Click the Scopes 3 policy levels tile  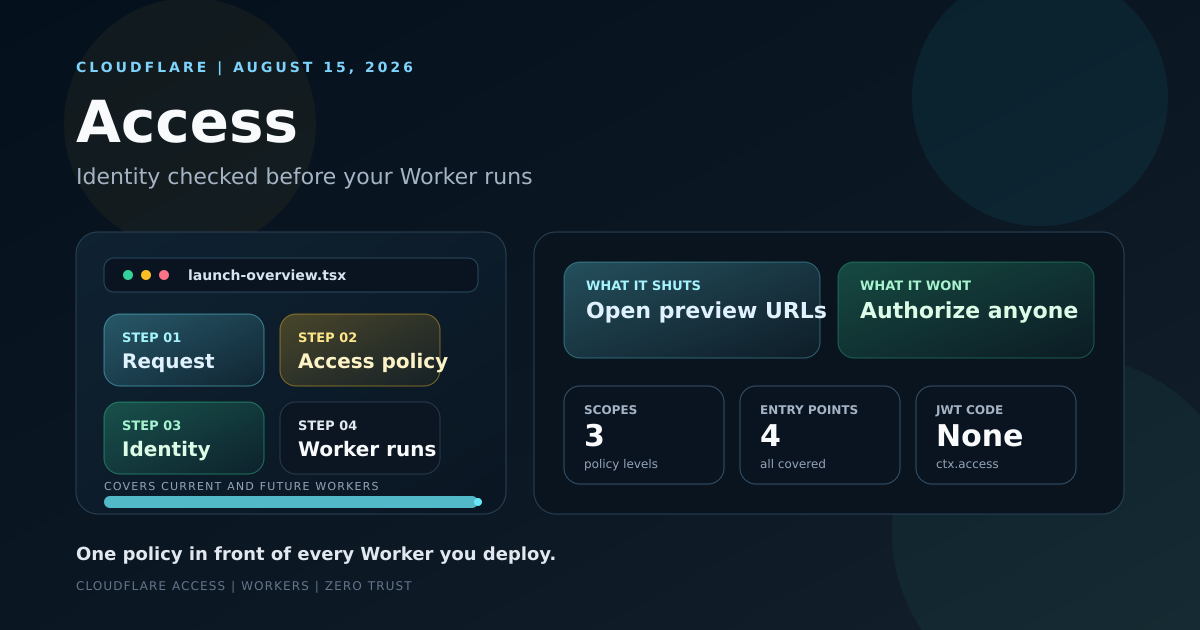(x=644, y=435)
